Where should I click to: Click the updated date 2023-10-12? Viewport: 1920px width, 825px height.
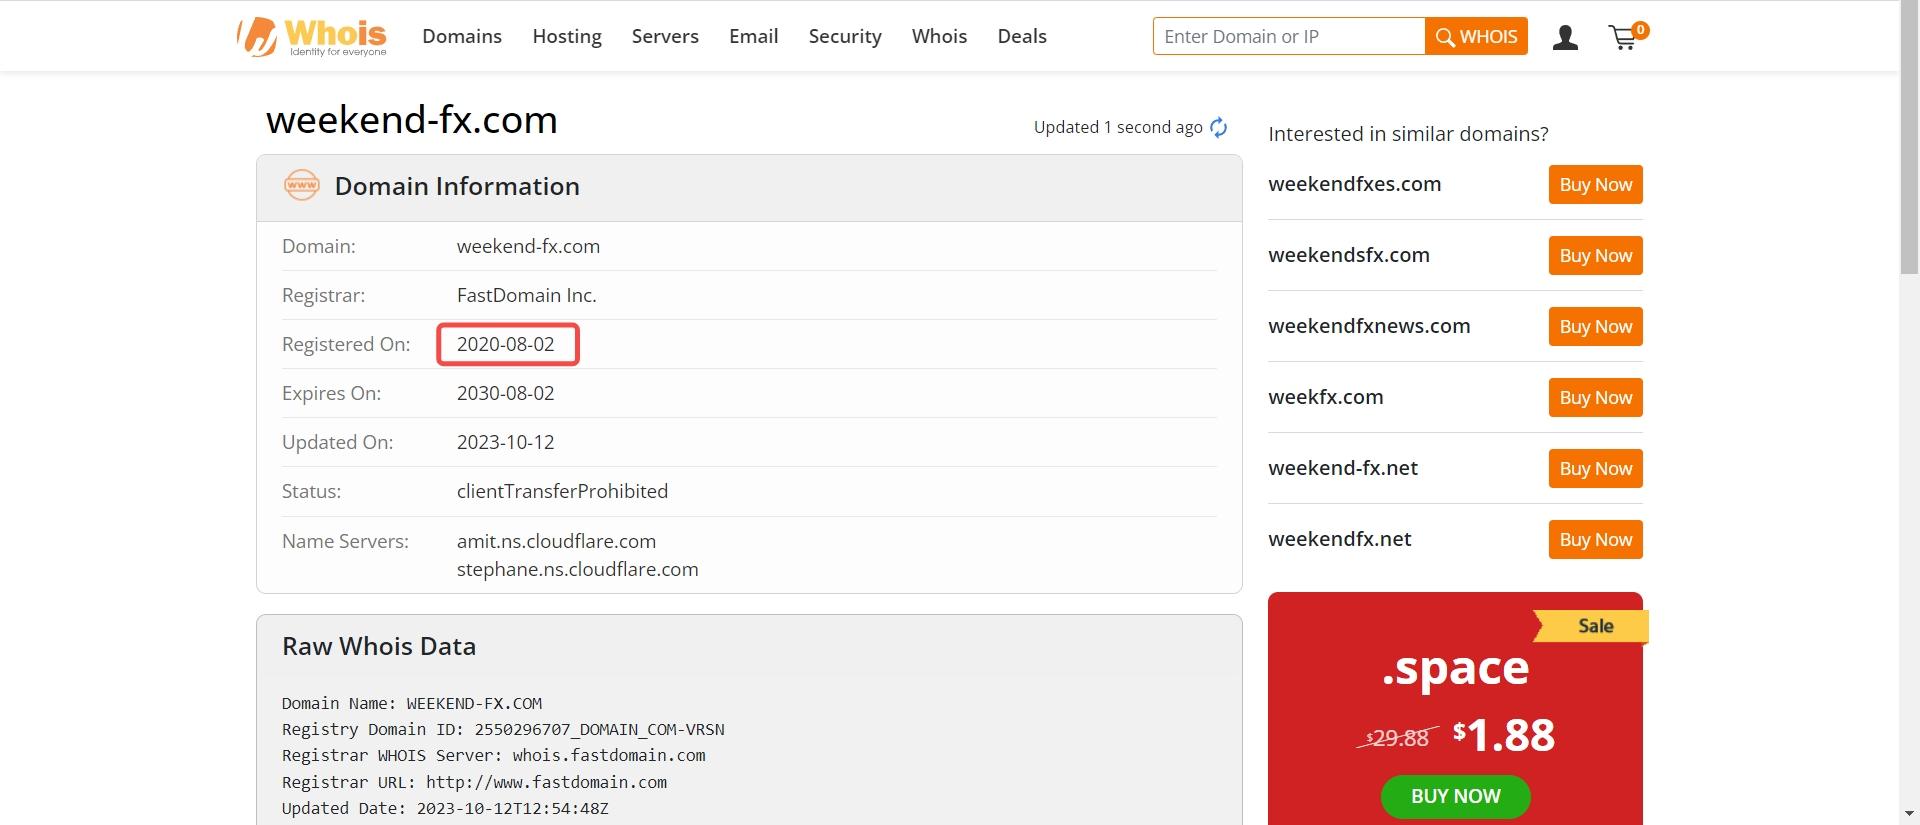point(506,442)
